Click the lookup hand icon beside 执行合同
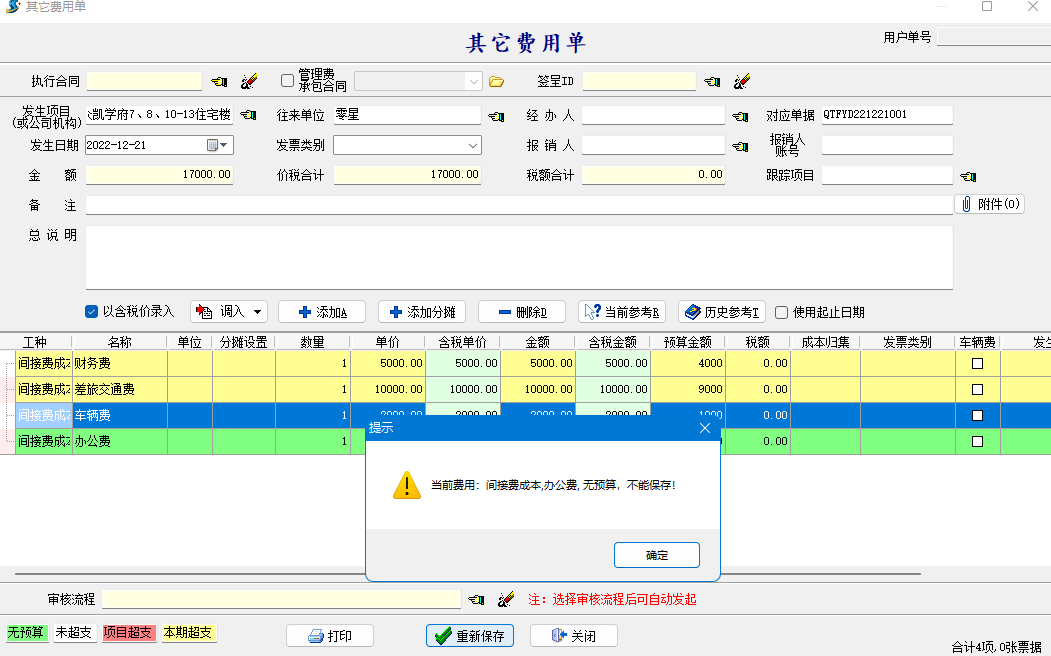The height and width of the screenshot is (656, 1051). click(219, 81)
